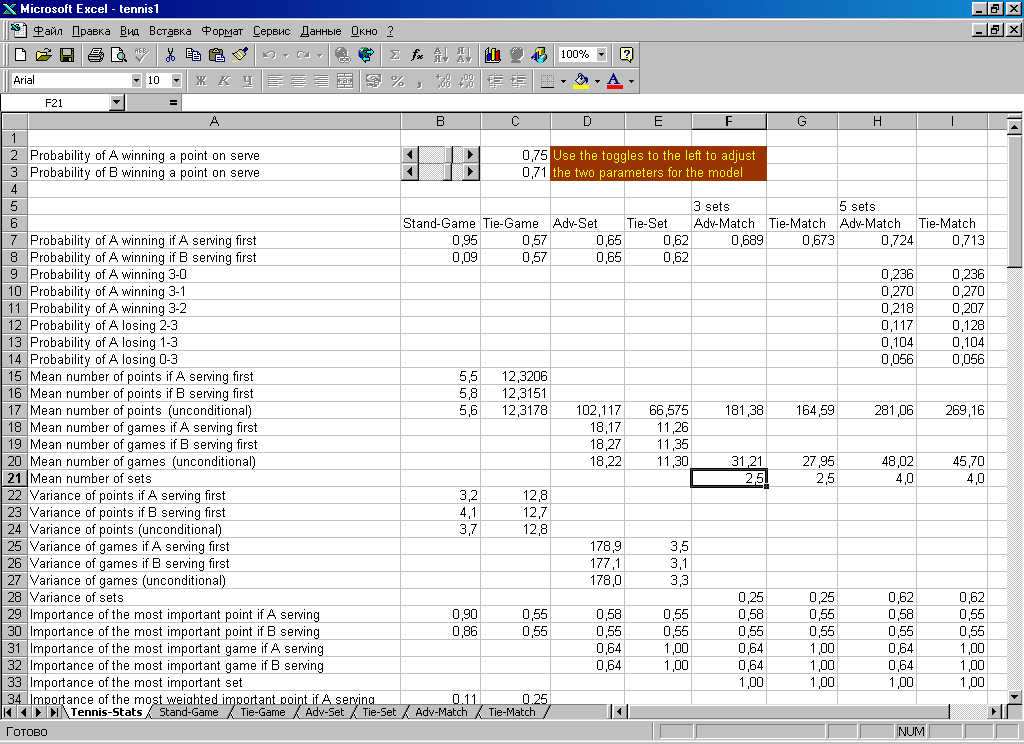
Task: Toggle bold formatting Ж button
Action: 201,81
